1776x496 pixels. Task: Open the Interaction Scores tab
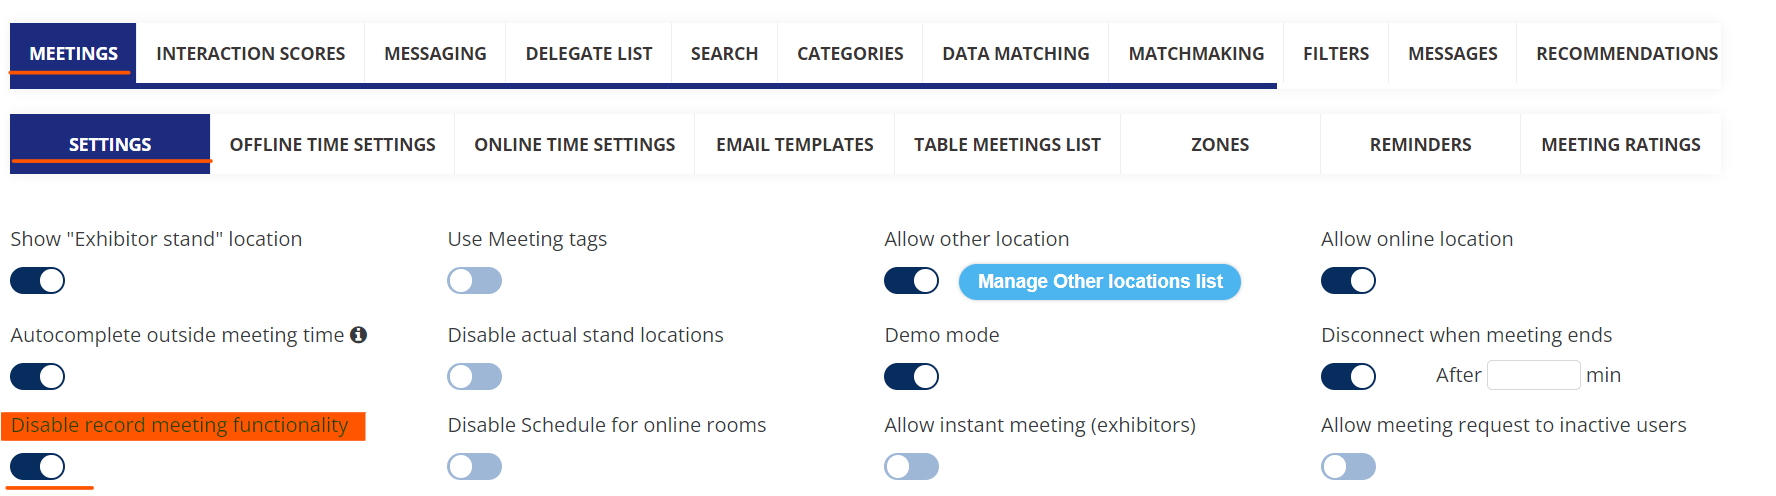tap(250, 54)
